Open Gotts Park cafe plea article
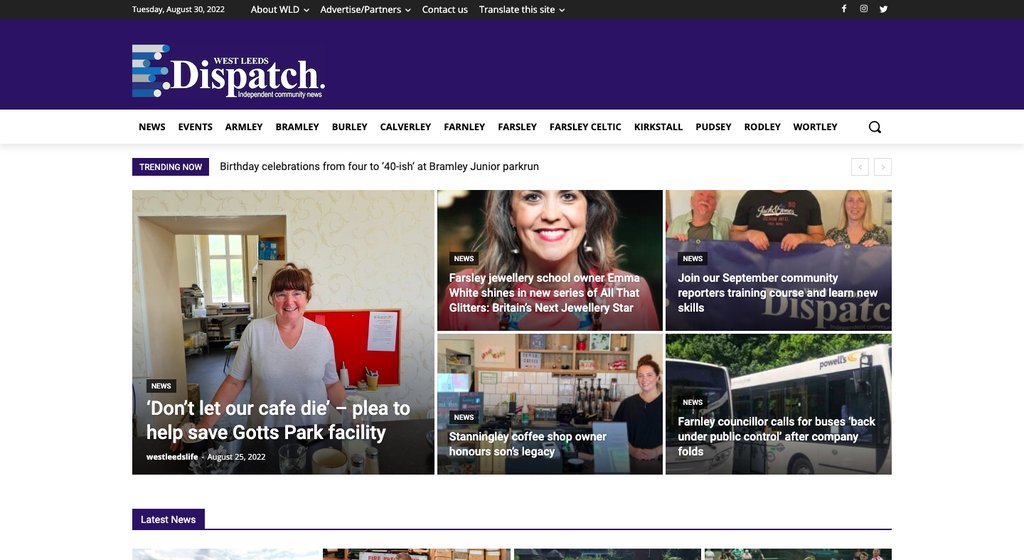 point(278,420)
